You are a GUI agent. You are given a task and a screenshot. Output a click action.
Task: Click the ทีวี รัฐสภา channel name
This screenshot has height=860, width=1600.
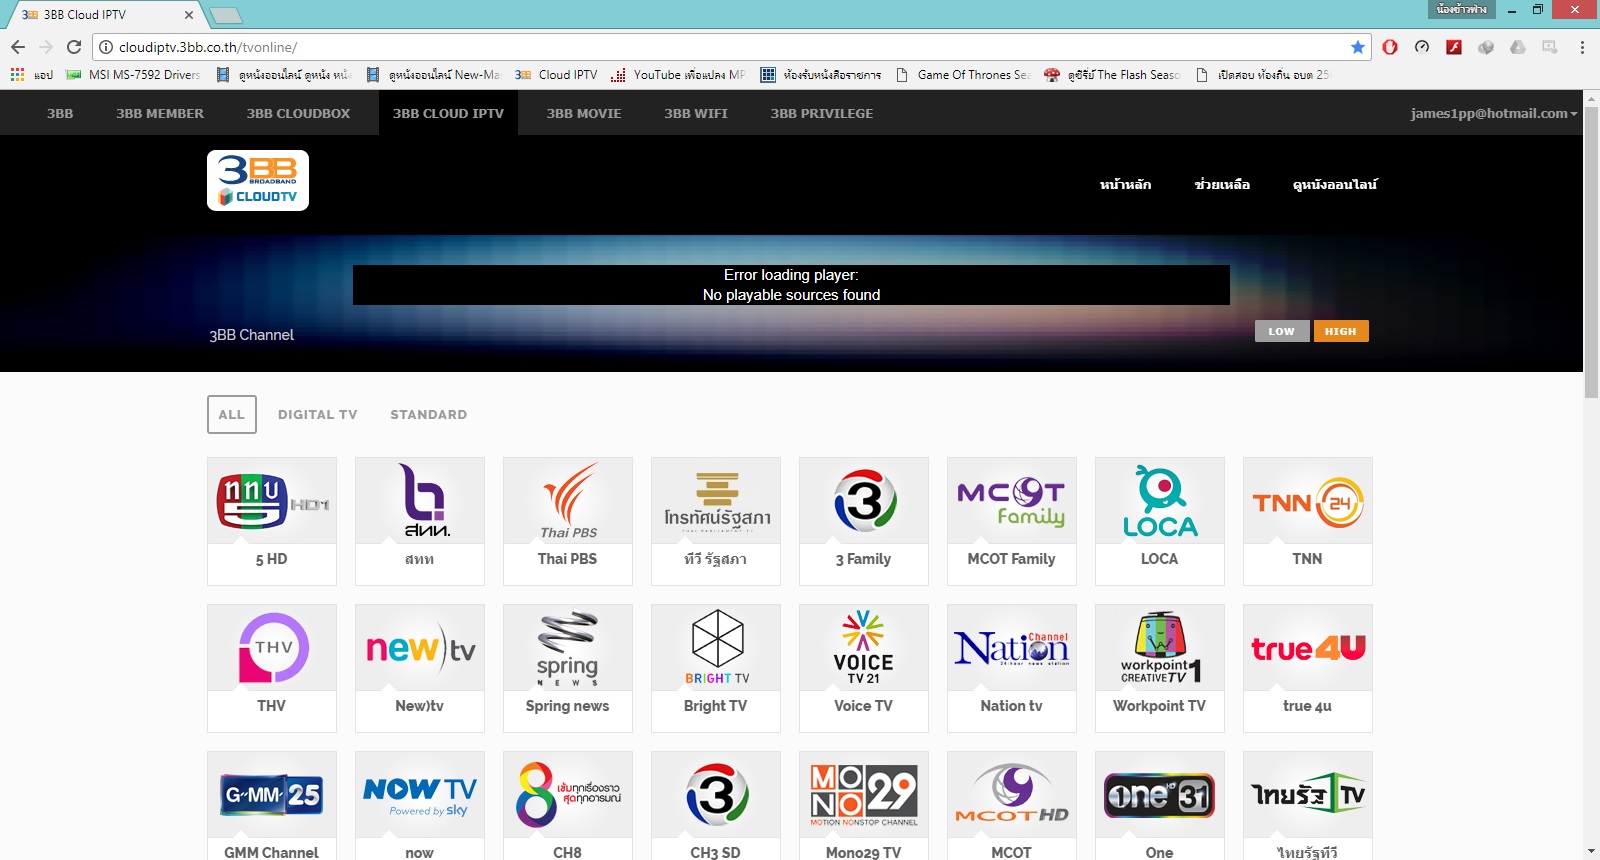(x=716, y=559)
